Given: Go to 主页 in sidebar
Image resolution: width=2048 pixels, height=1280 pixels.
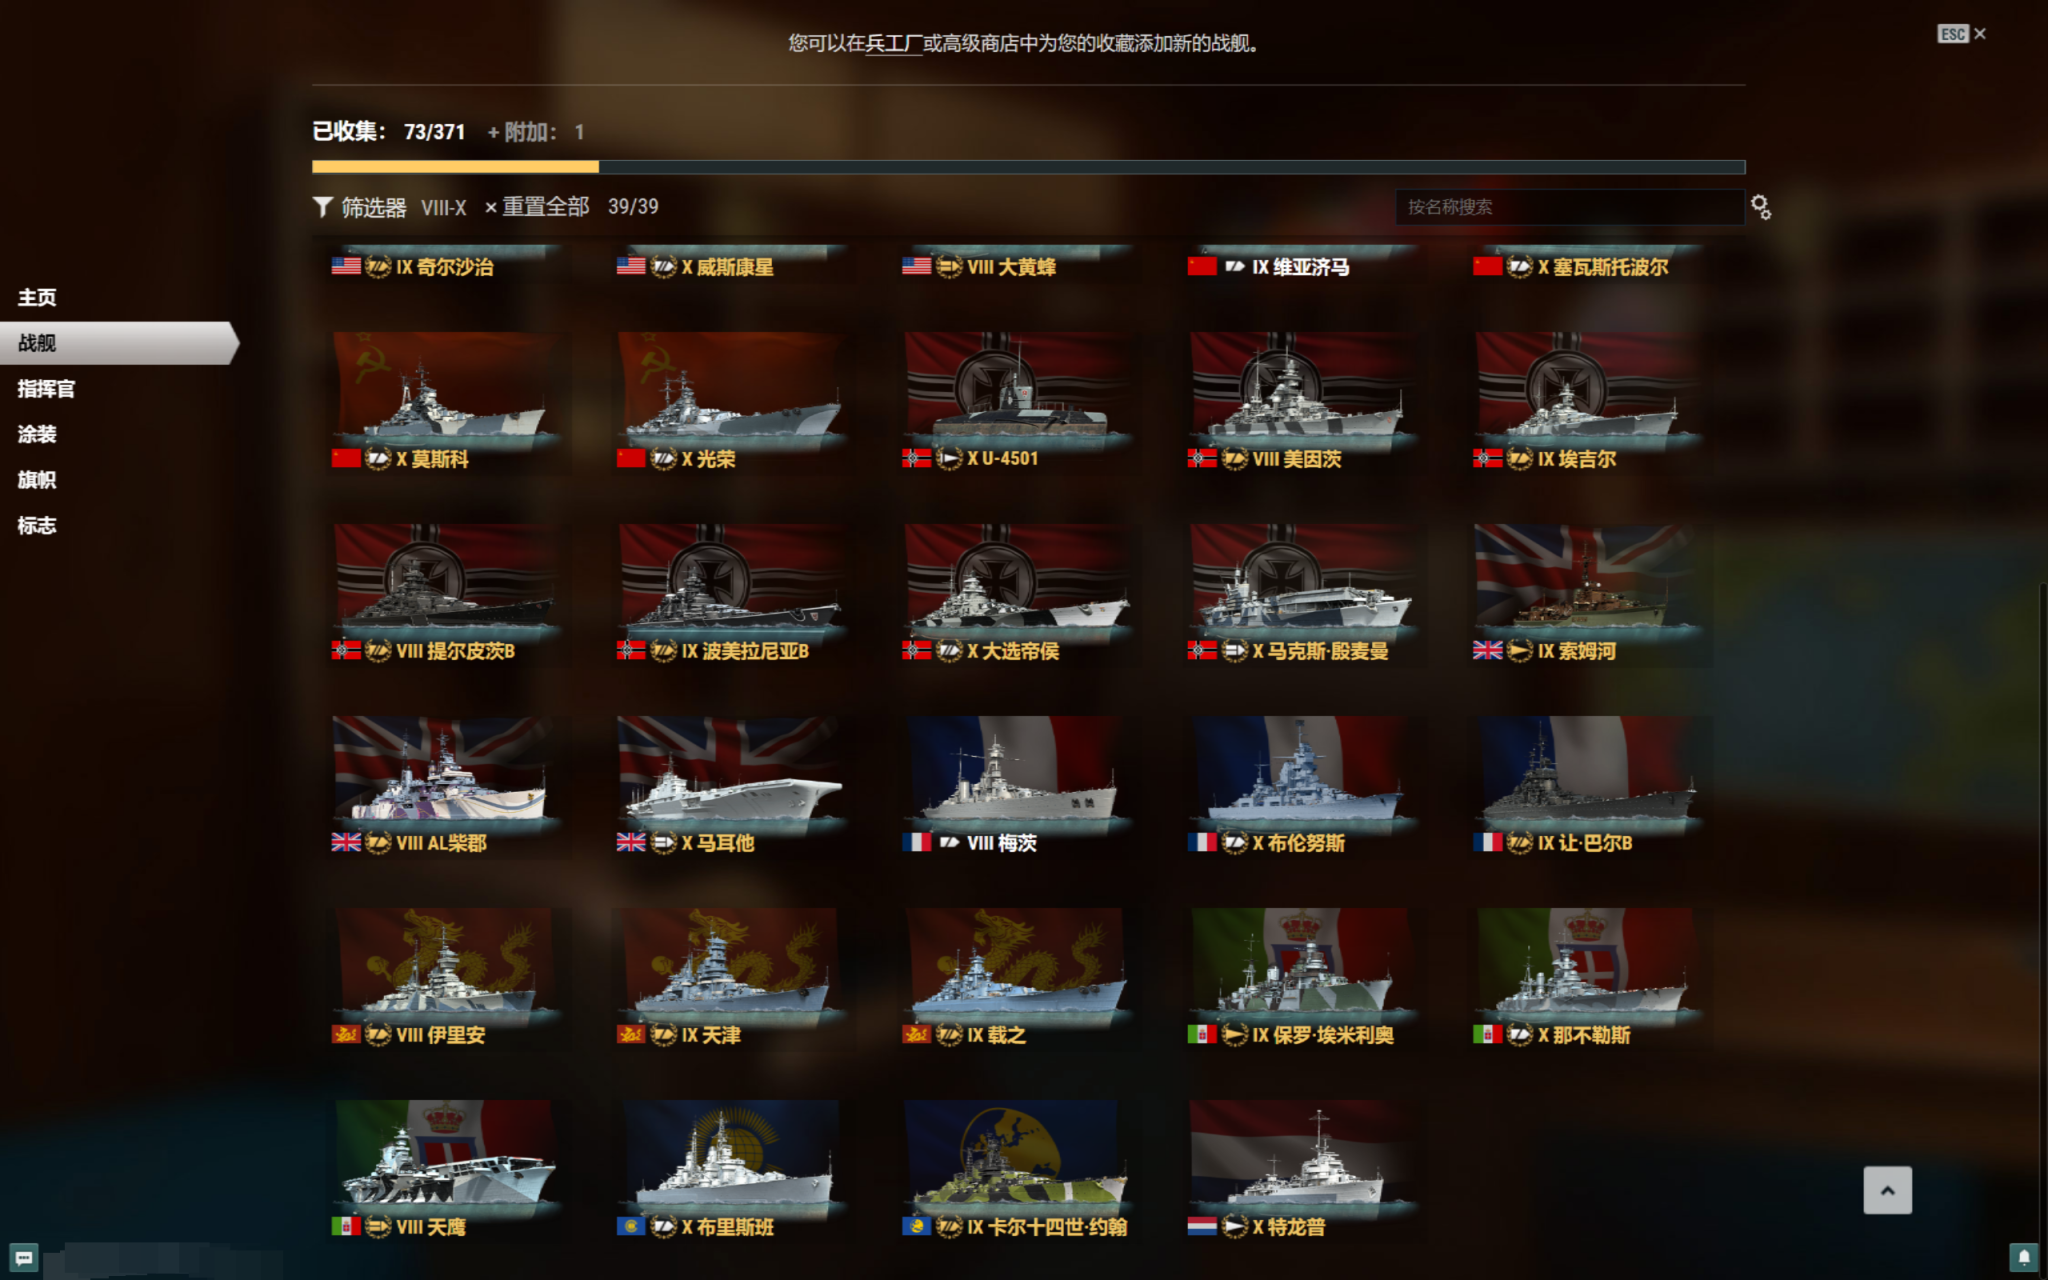Looking at the screenshot, I should click(37, 297).
